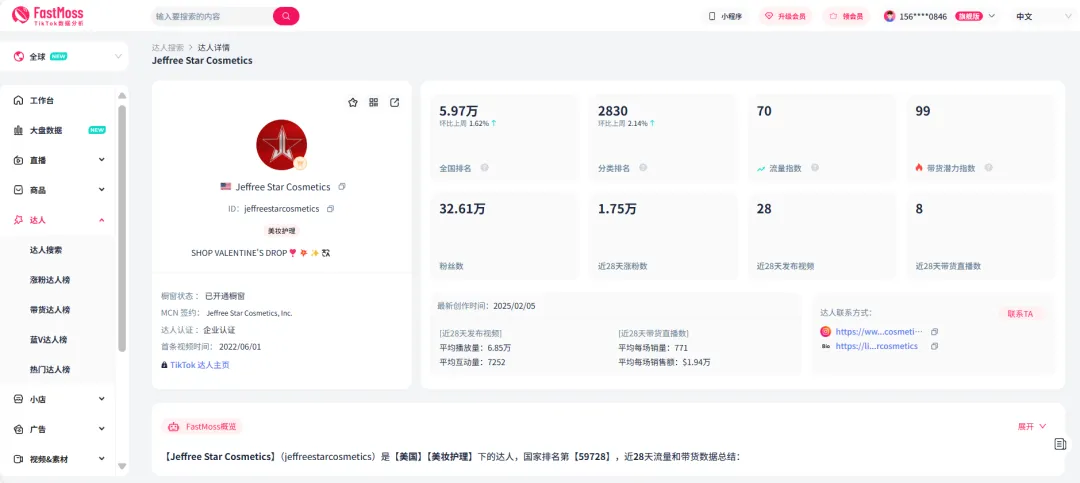This screenshot has width=1080, height=483.
Task: Click the sidebar scrollbar thumb
Action: coord(122,228)
